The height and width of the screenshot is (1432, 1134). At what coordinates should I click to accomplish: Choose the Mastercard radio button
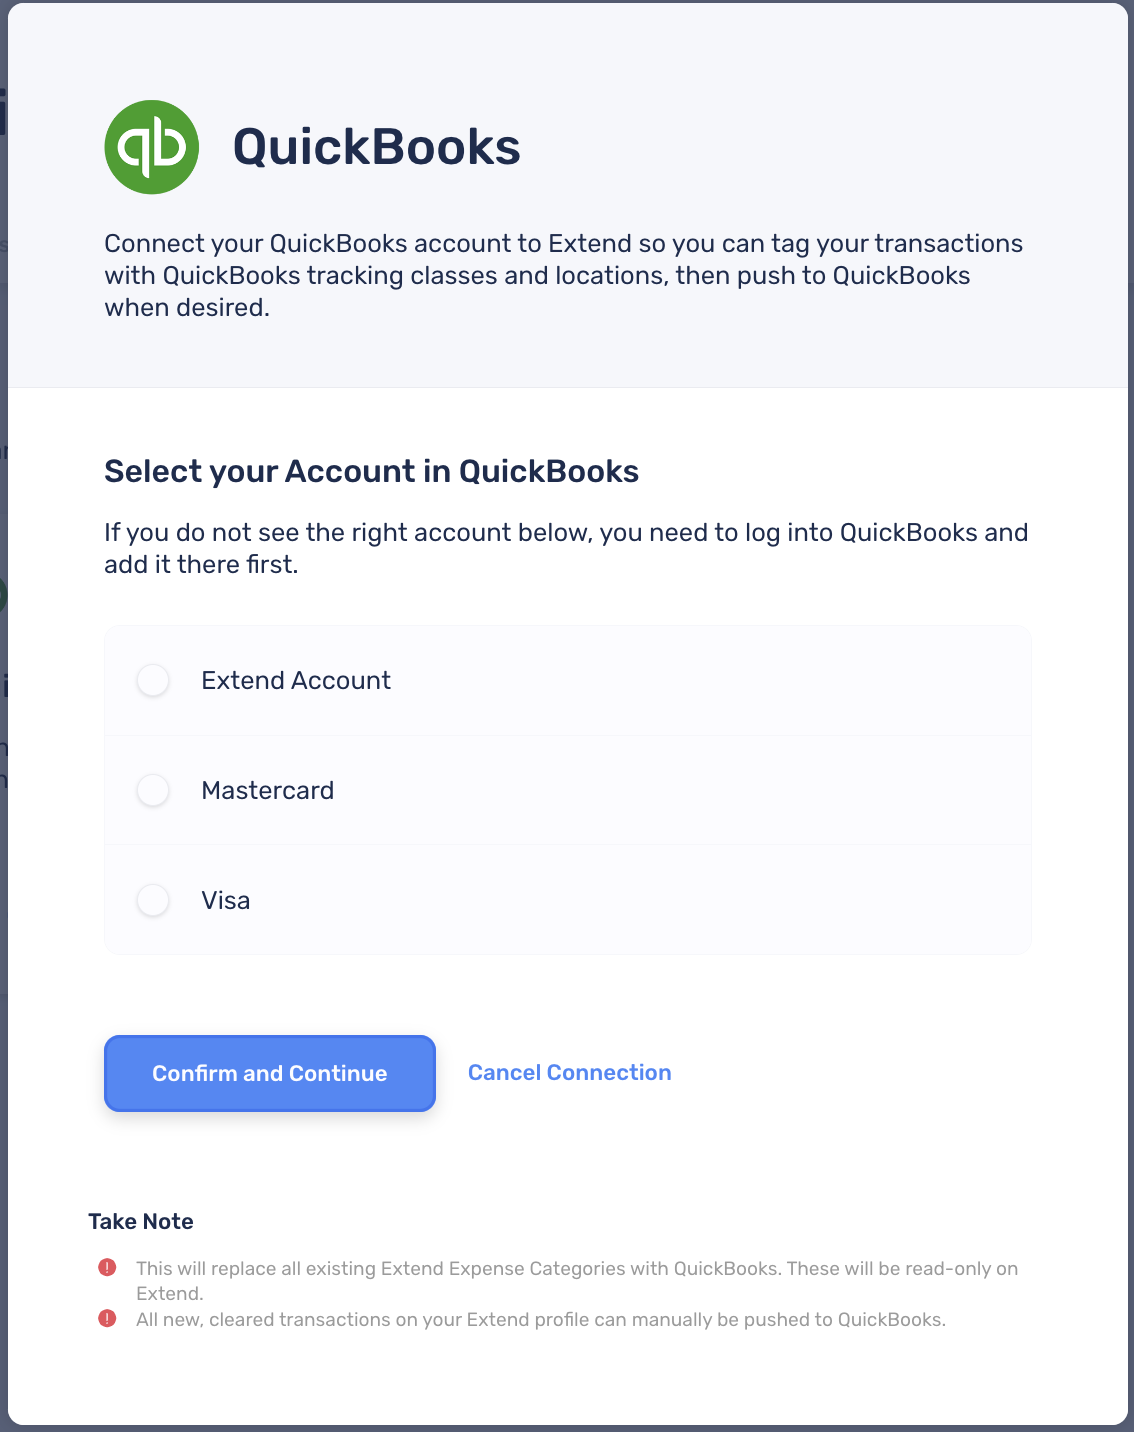[x=153, y=791]
